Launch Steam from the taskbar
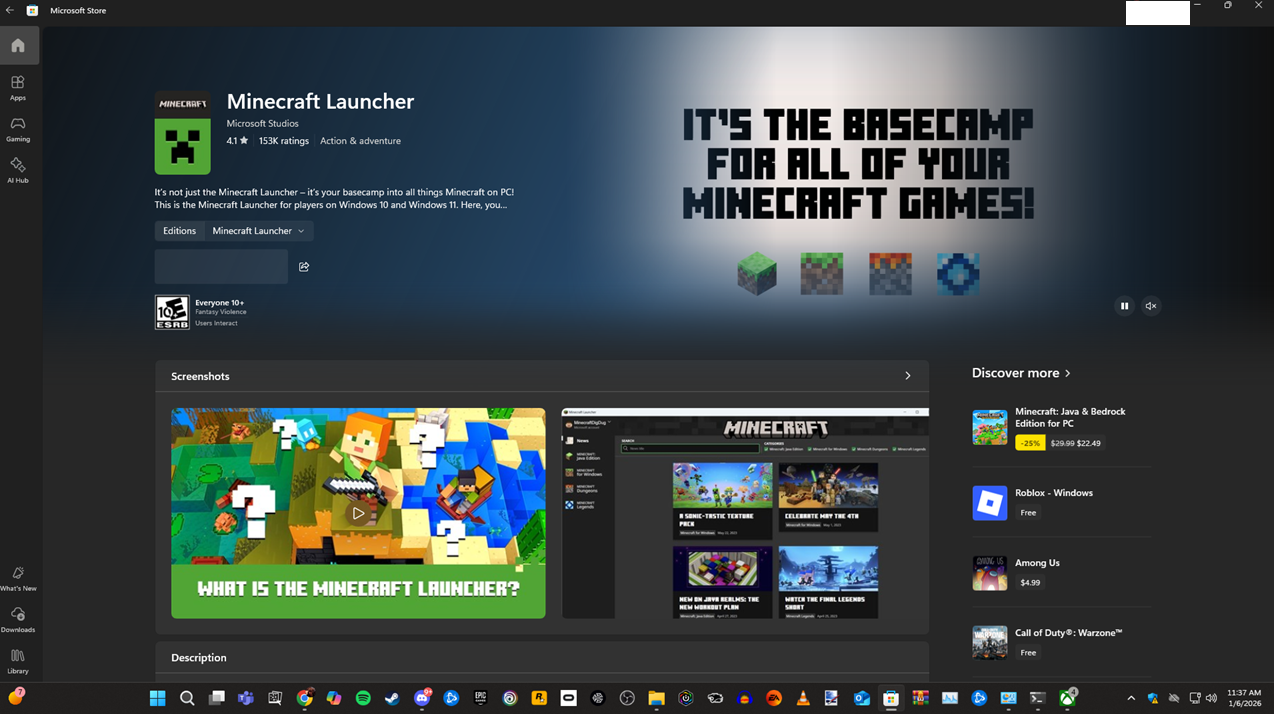Image resolution: width=1274 pixels, height=714 pixels. pos(392,698)
